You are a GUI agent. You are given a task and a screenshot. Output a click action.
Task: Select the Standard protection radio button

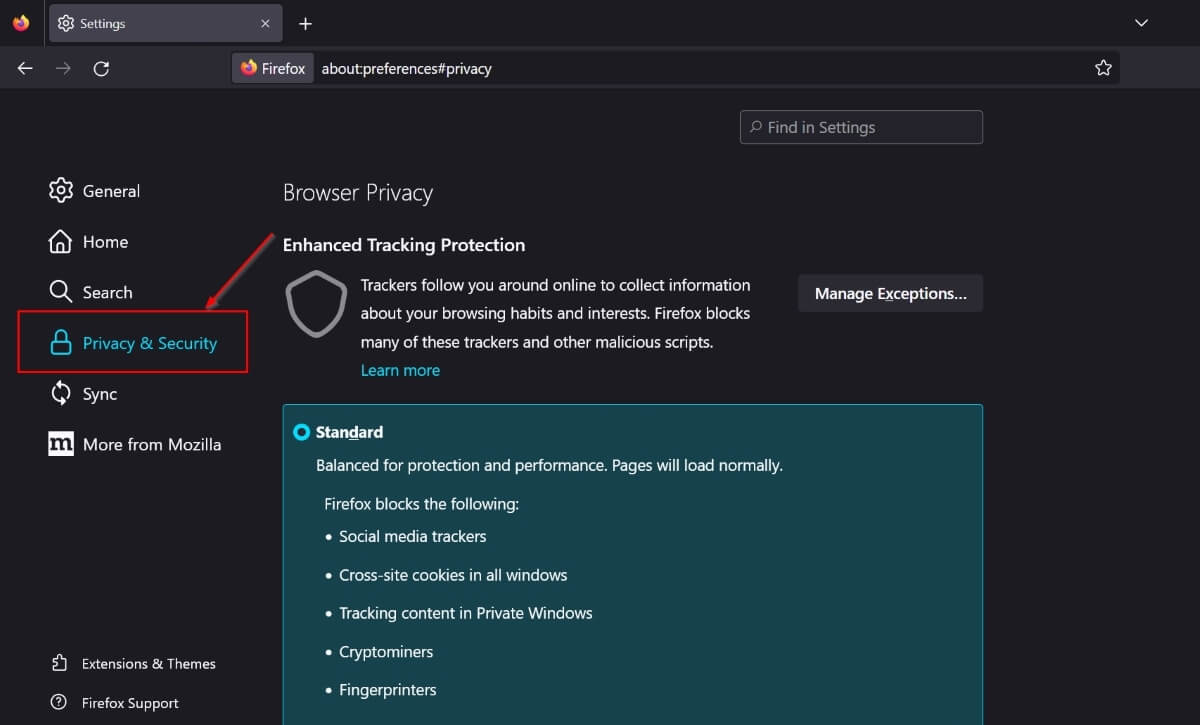301,432
